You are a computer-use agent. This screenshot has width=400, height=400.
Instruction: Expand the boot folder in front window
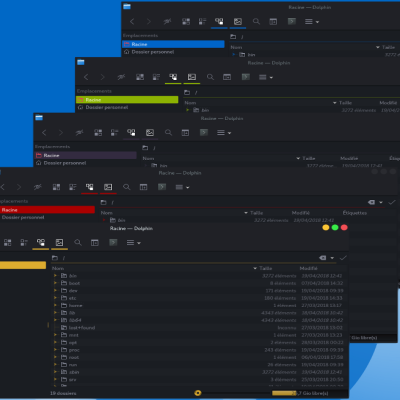coord(55,283)
